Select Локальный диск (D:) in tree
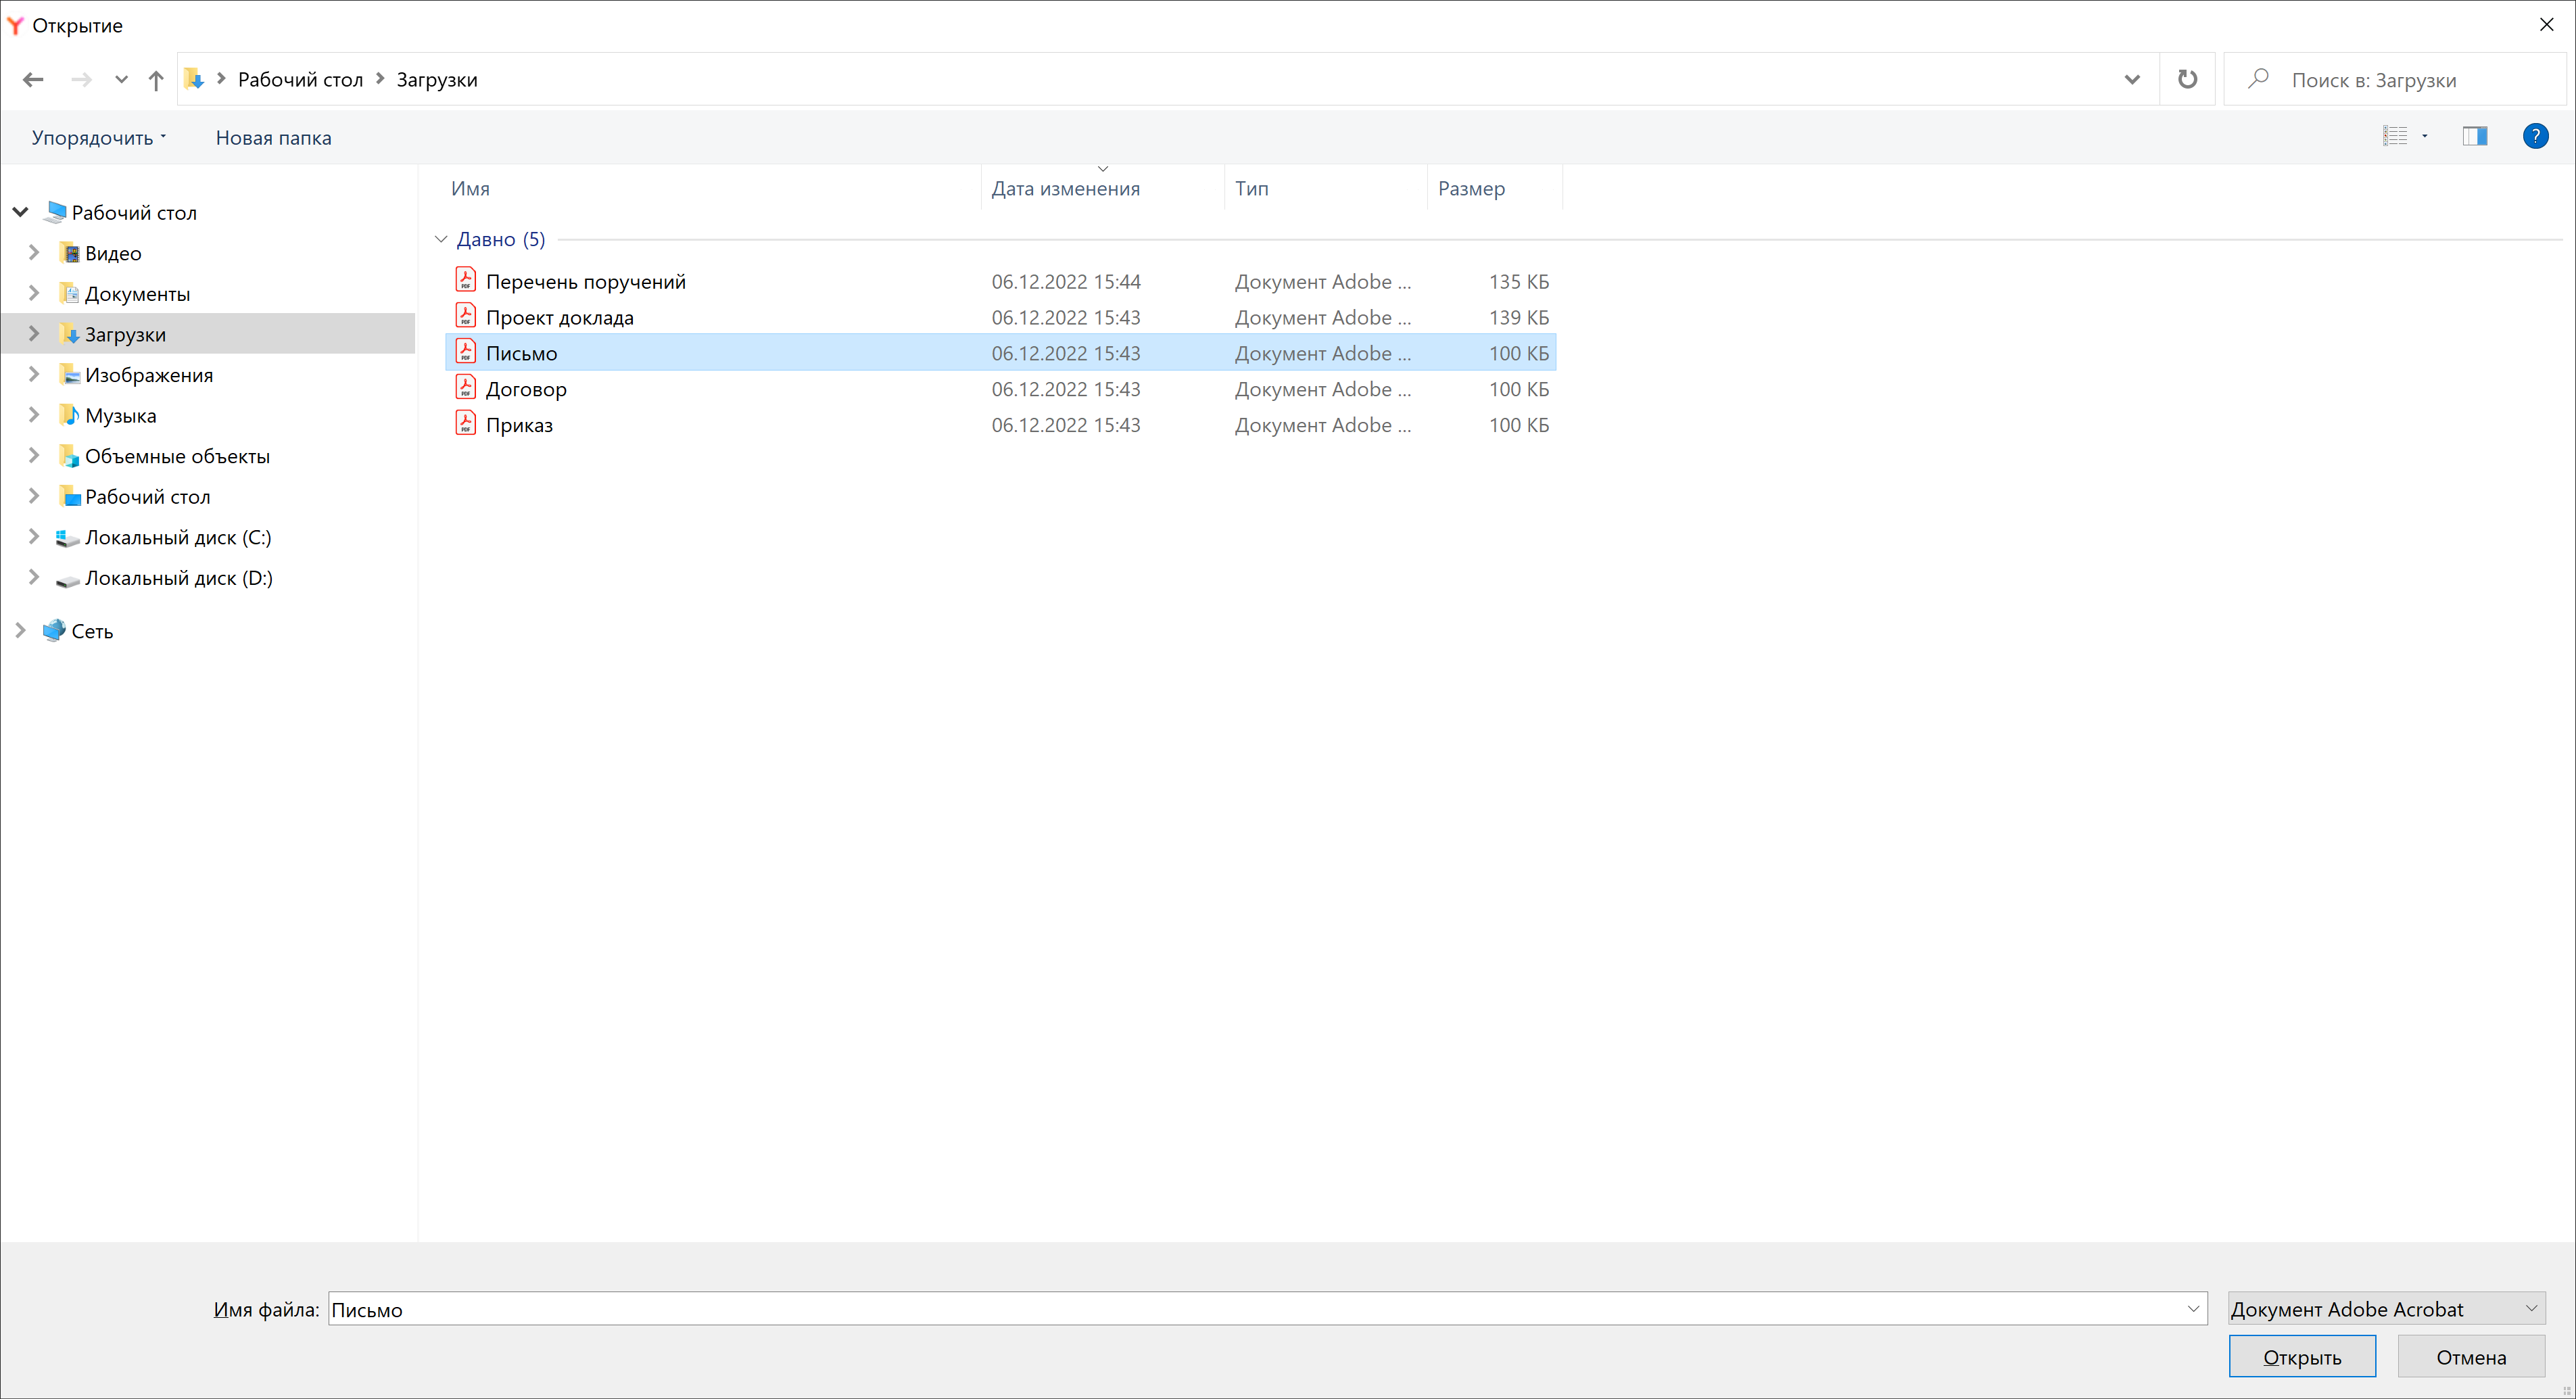 (x=178, y=578)
